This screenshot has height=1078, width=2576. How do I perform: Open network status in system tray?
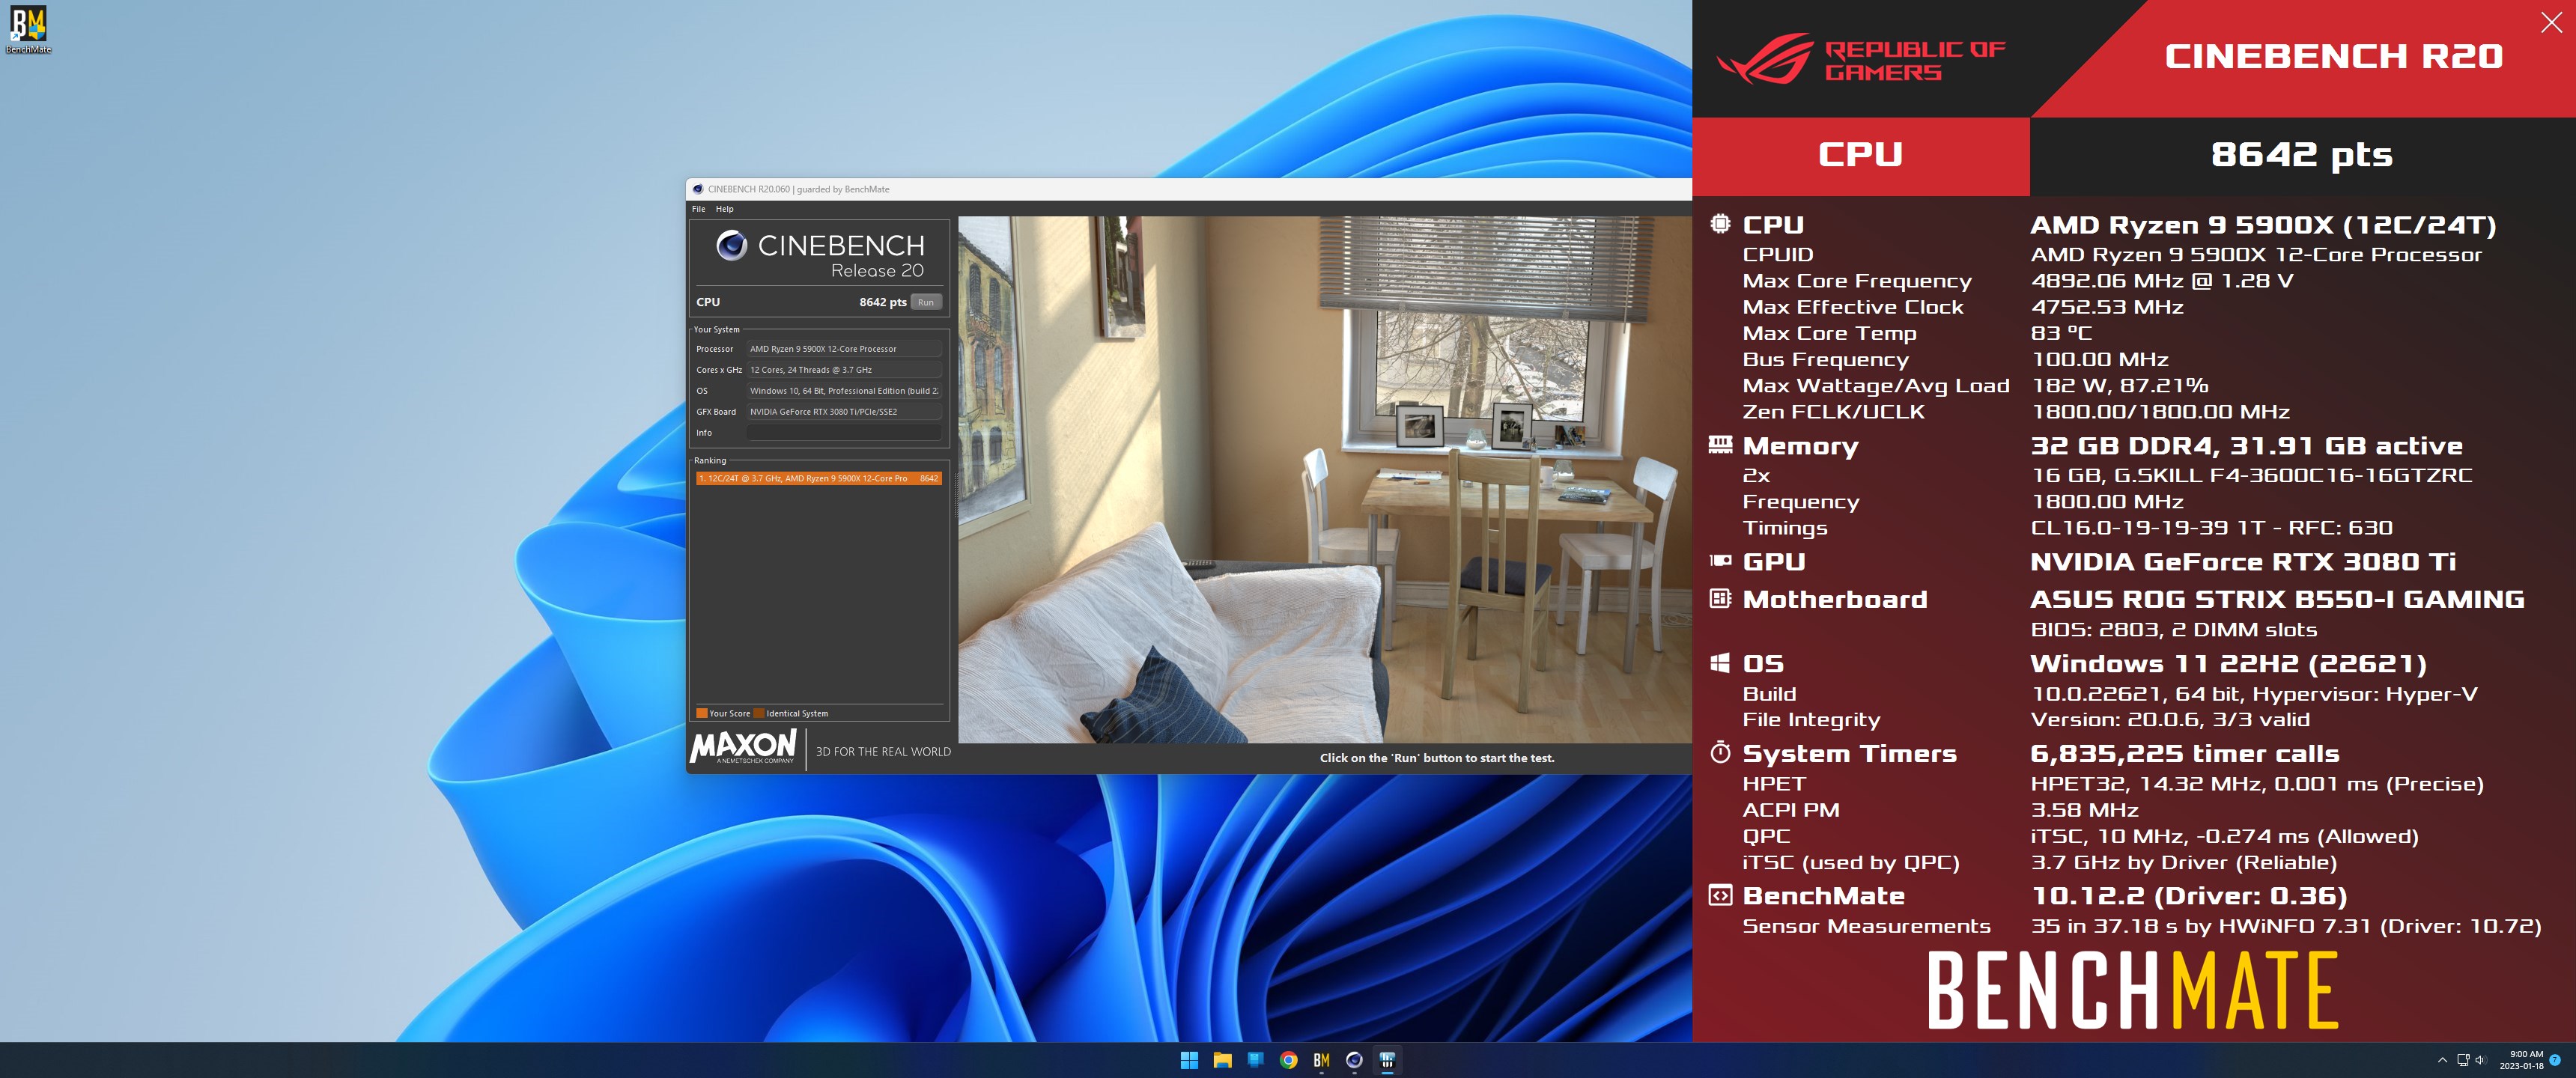(2463, 1060)
